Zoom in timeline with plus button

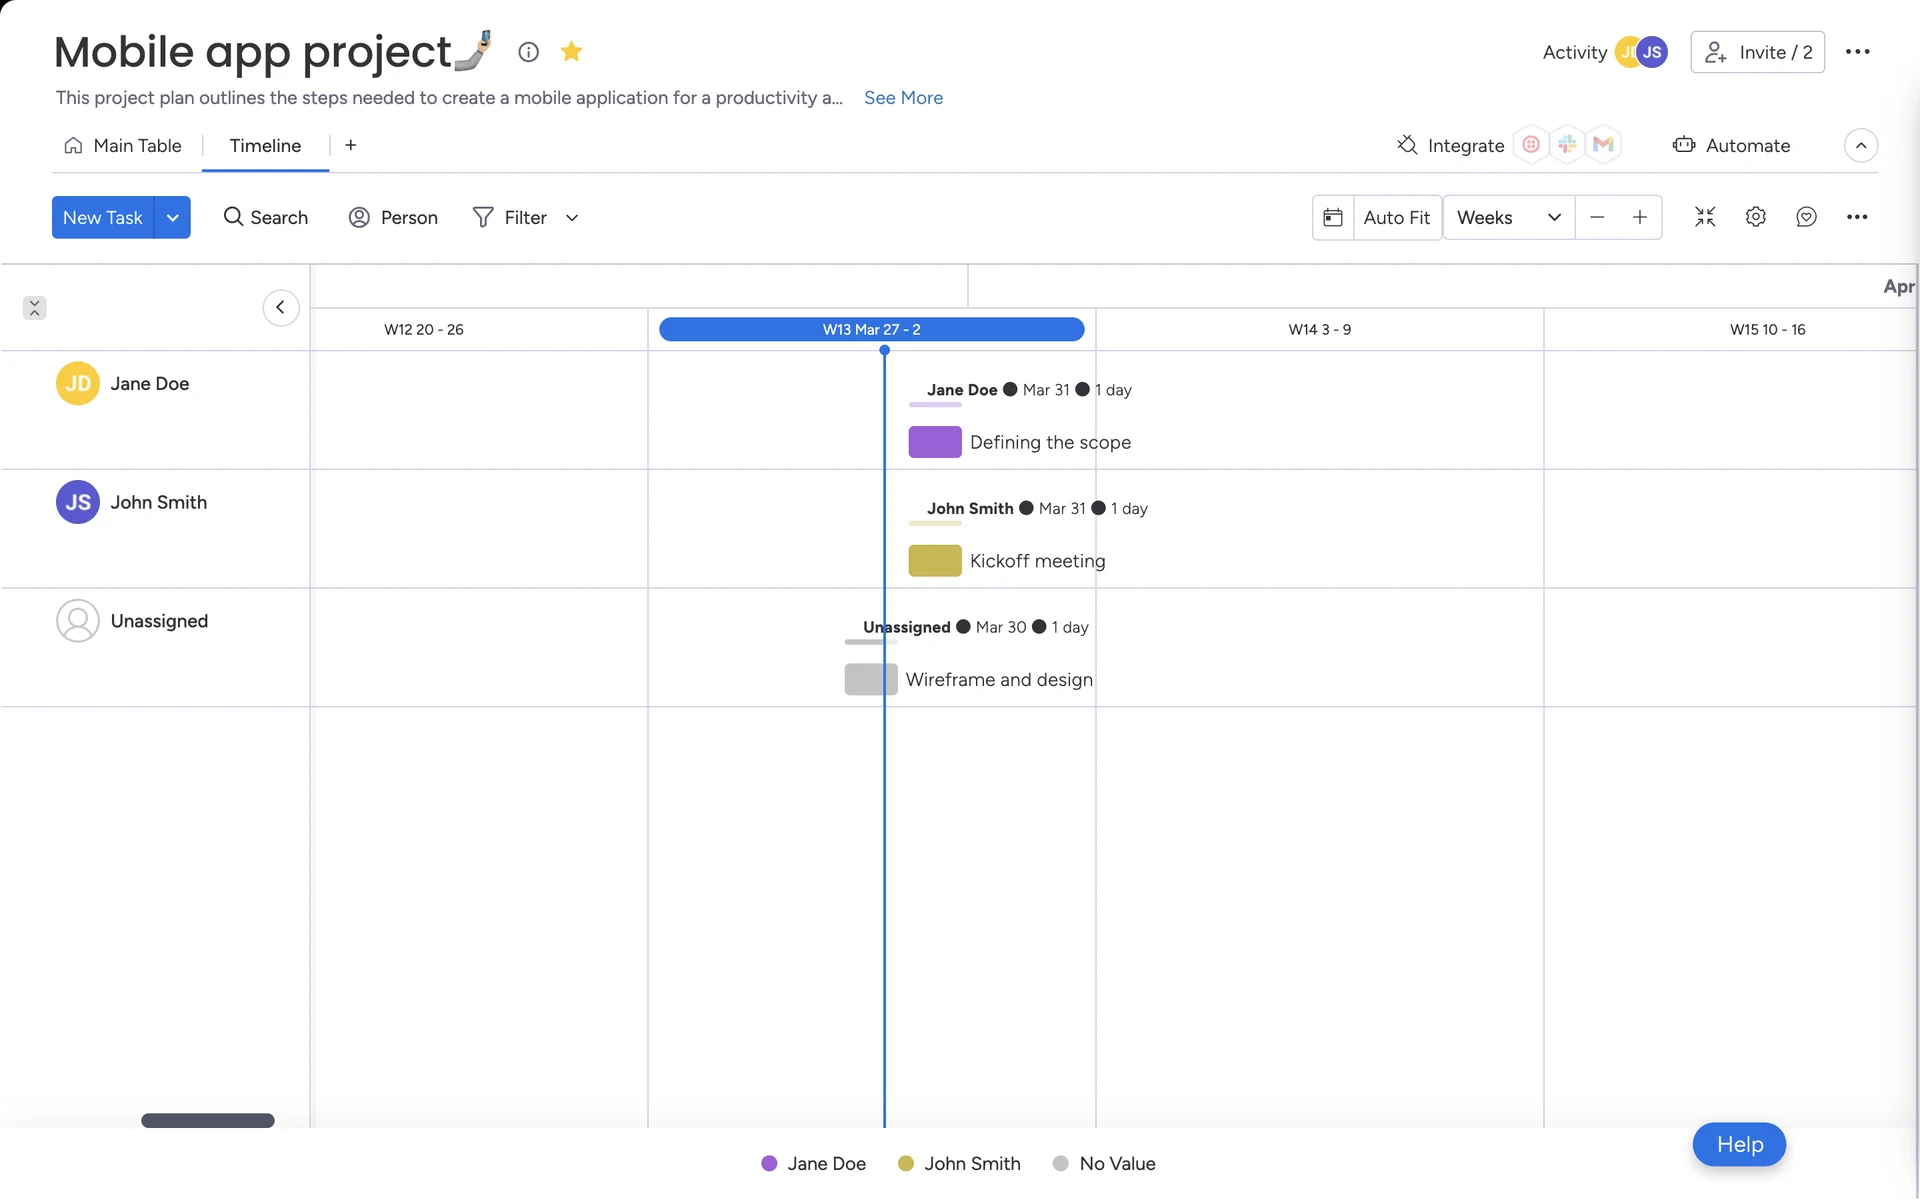tap(1640, 217)
